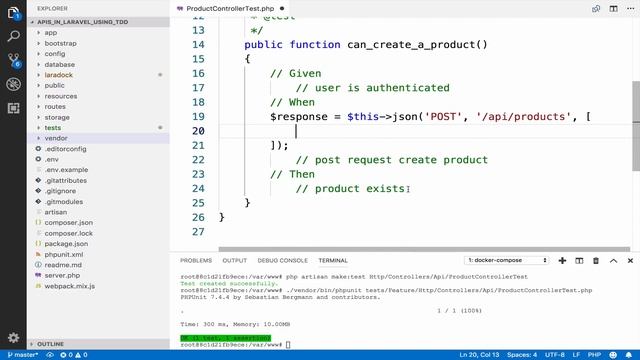Switch to the DEBUG CONSOLE tab
640x360 pixels.
coord(282,260)
